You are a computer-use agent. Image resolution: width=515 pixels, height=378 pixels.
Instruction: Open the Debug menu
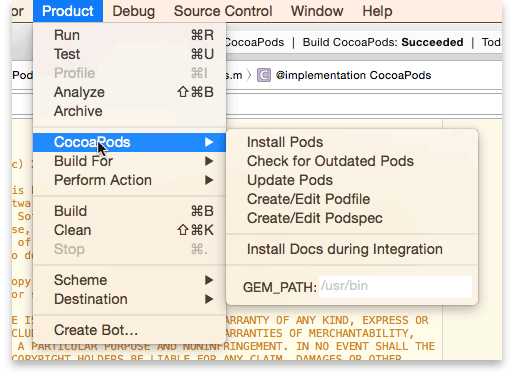pos(134,11)
